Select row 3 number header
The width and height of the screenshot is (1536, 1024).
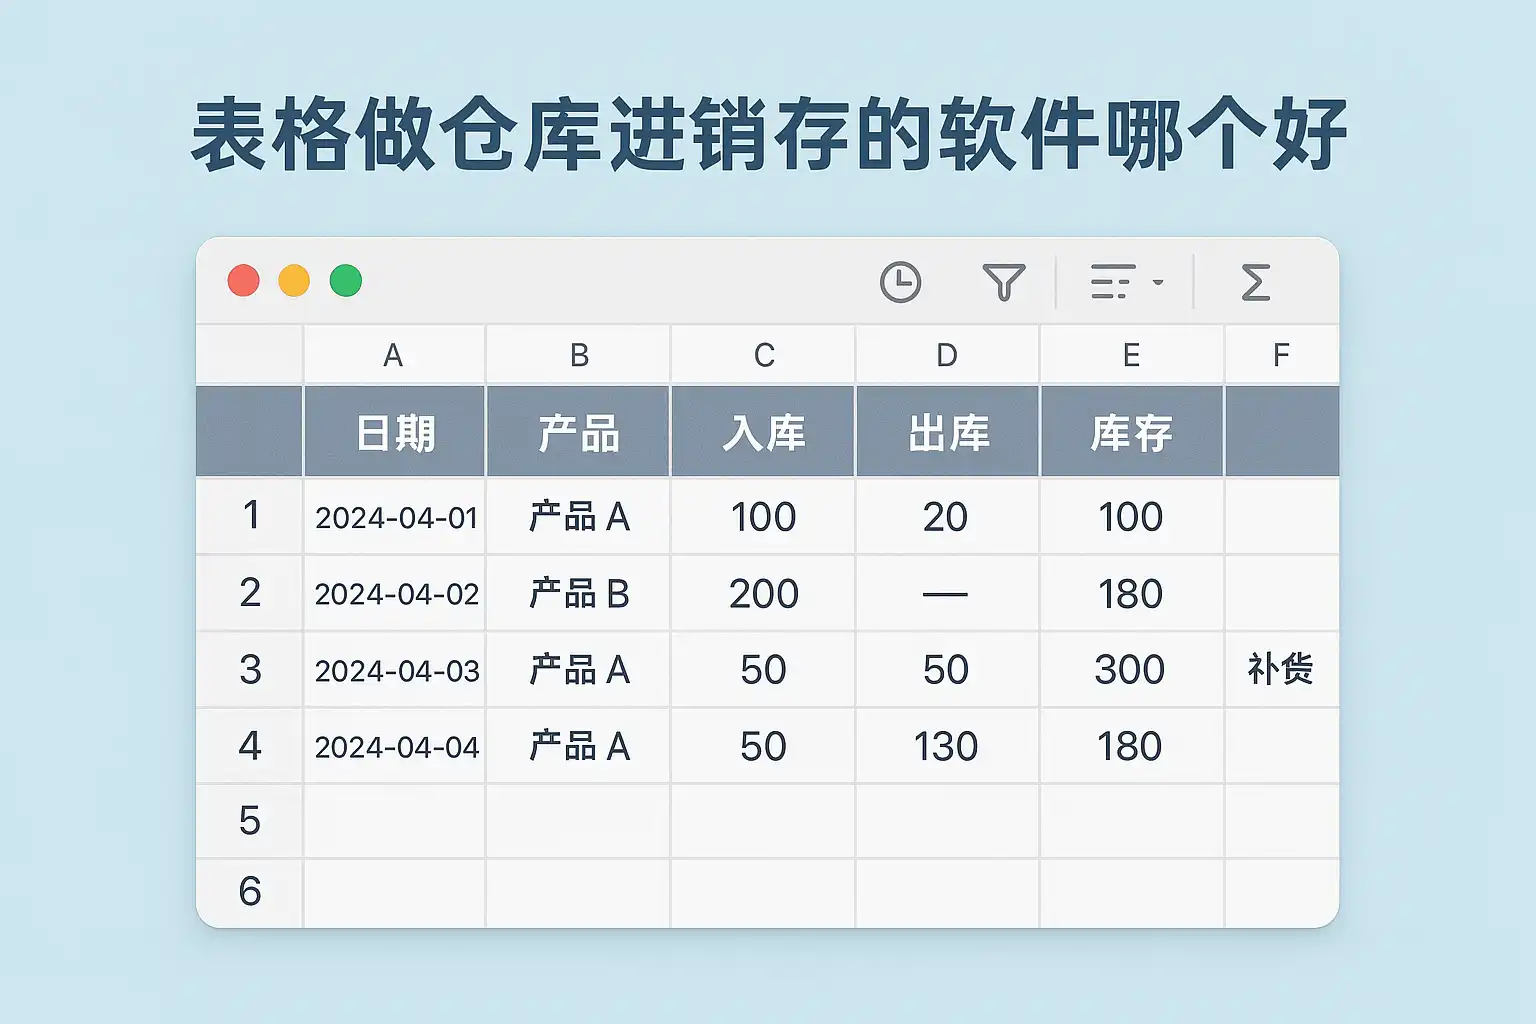(250, 669)
